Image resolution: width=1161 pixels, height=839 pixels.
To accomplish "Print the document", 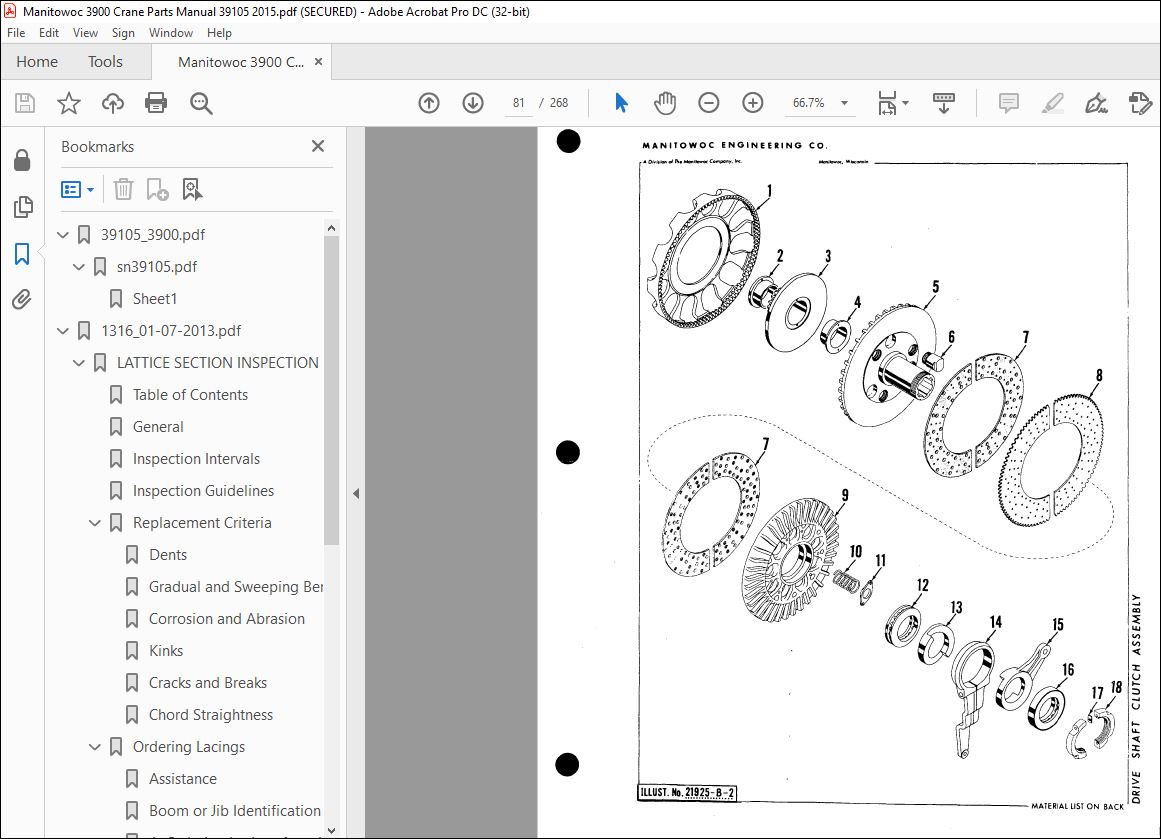I will click(156, 103).
